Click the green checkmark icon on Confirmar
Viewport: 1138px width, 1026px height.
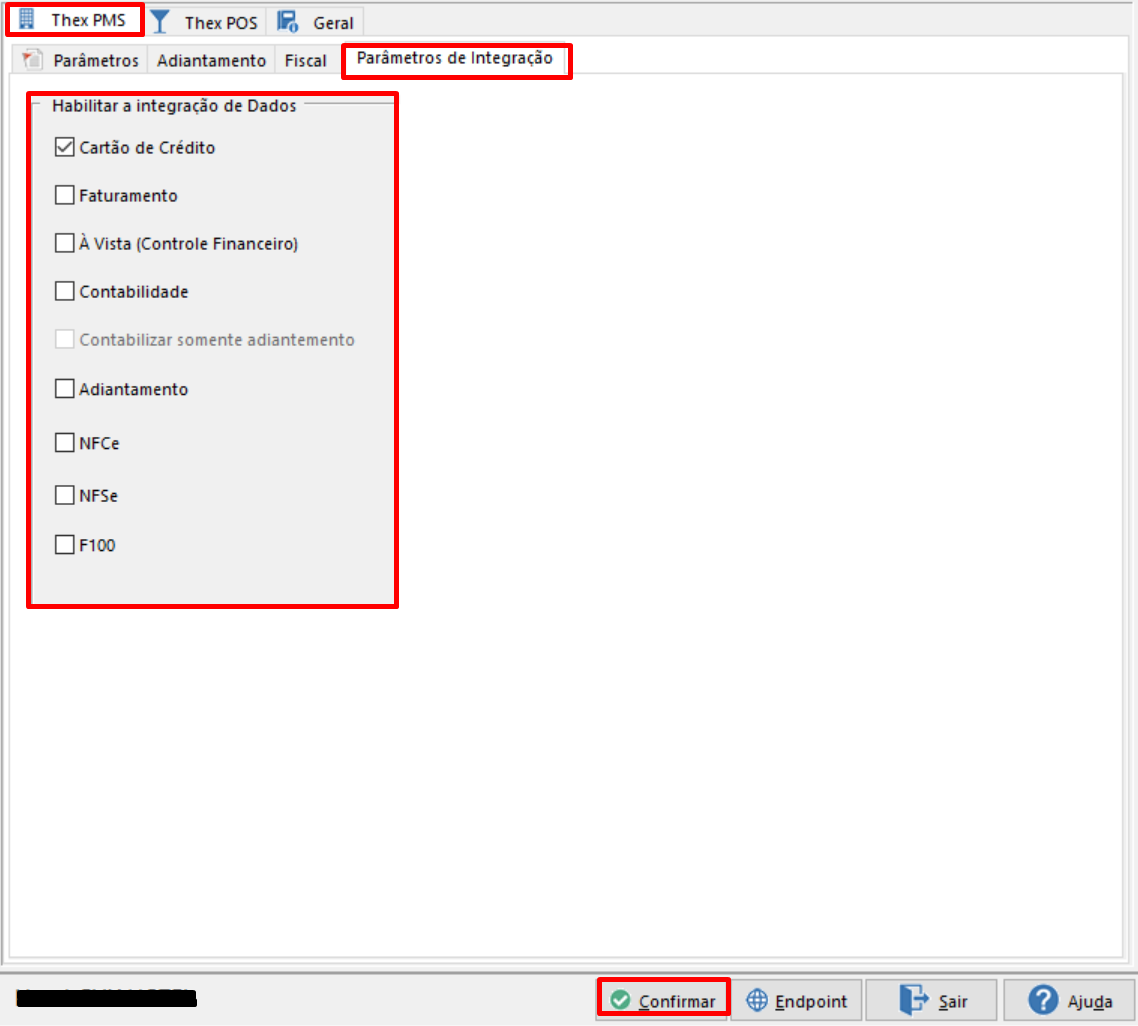[620, 1001]
